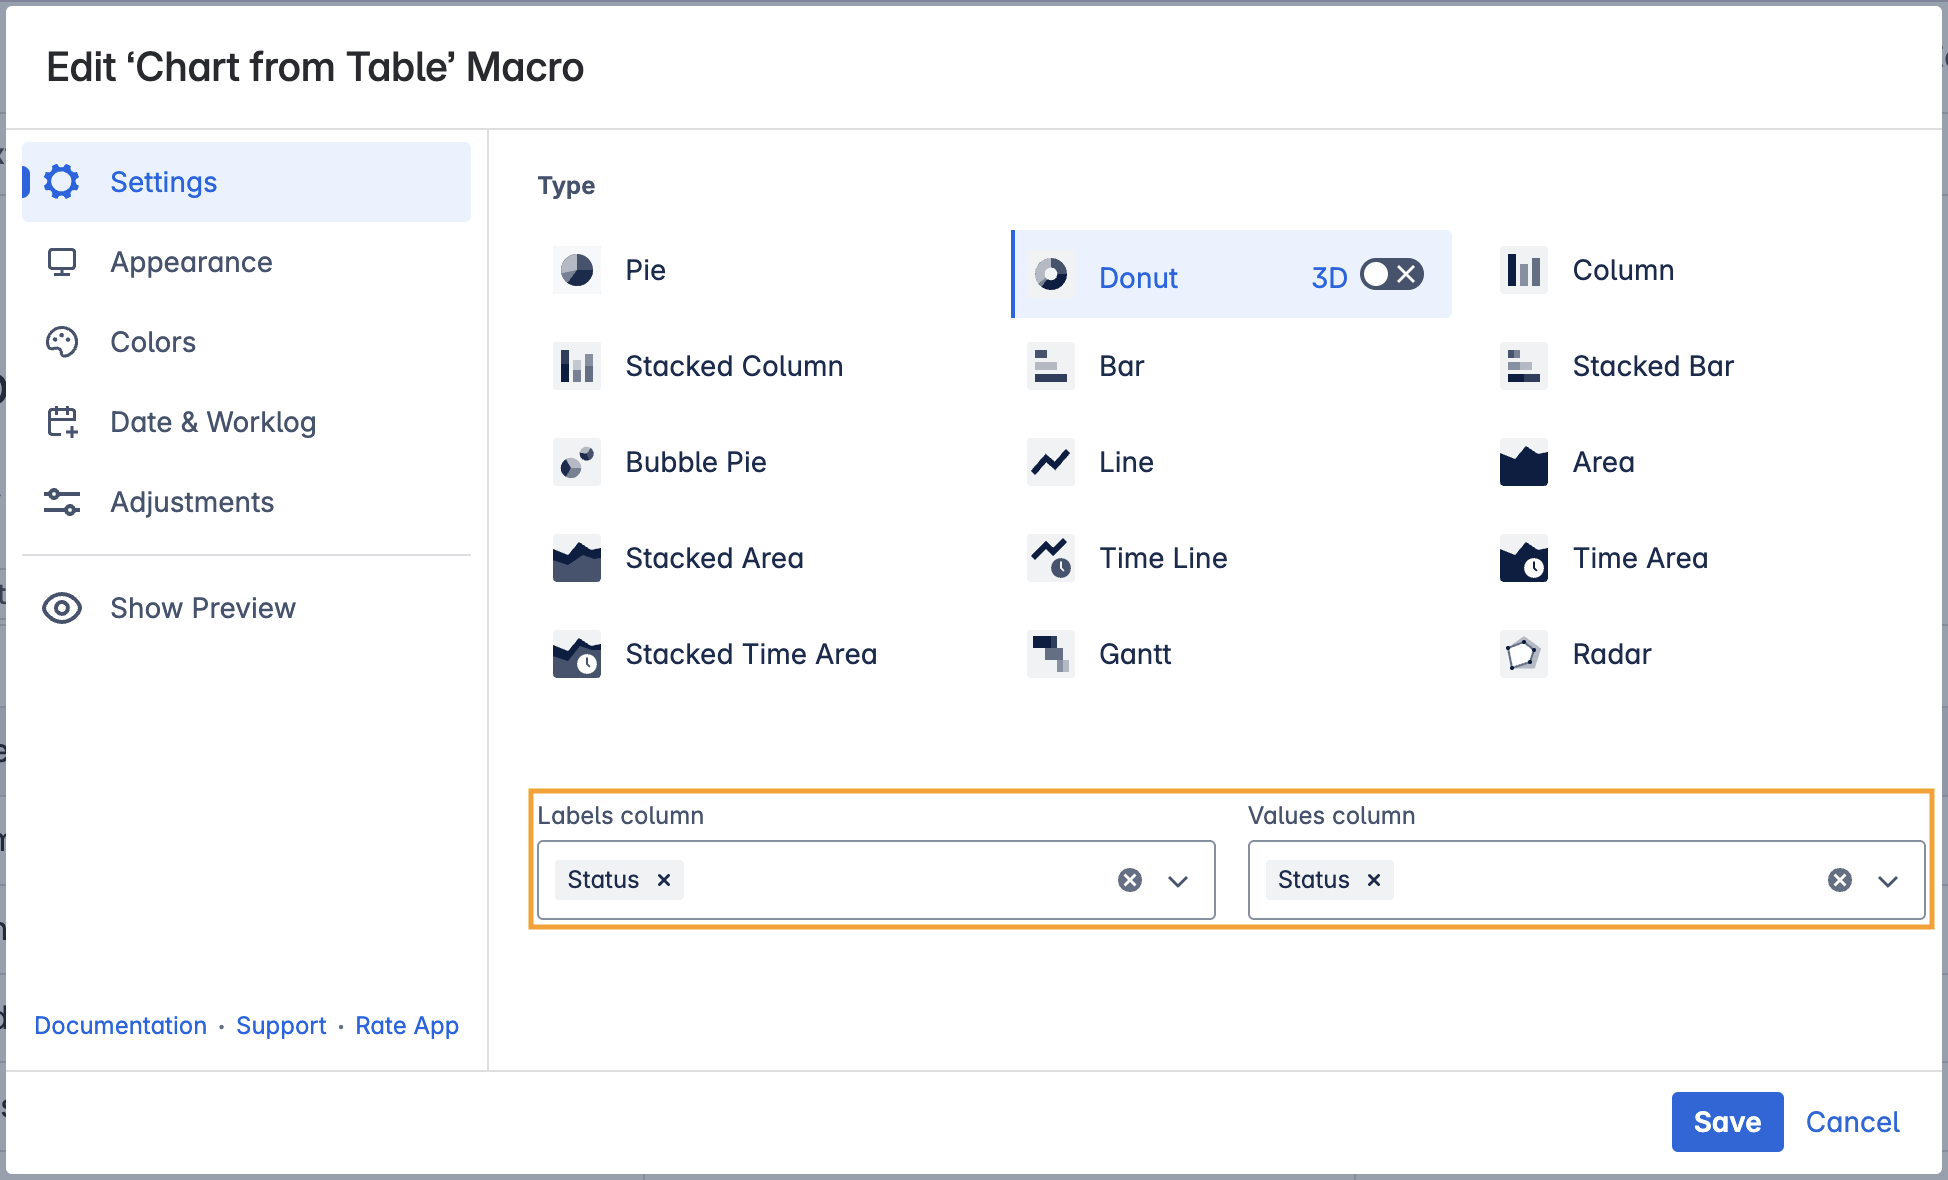This screenshot has width=1948, height=1180.
Task: Expand the Values column dropdown arrow
Action: 1888,881
